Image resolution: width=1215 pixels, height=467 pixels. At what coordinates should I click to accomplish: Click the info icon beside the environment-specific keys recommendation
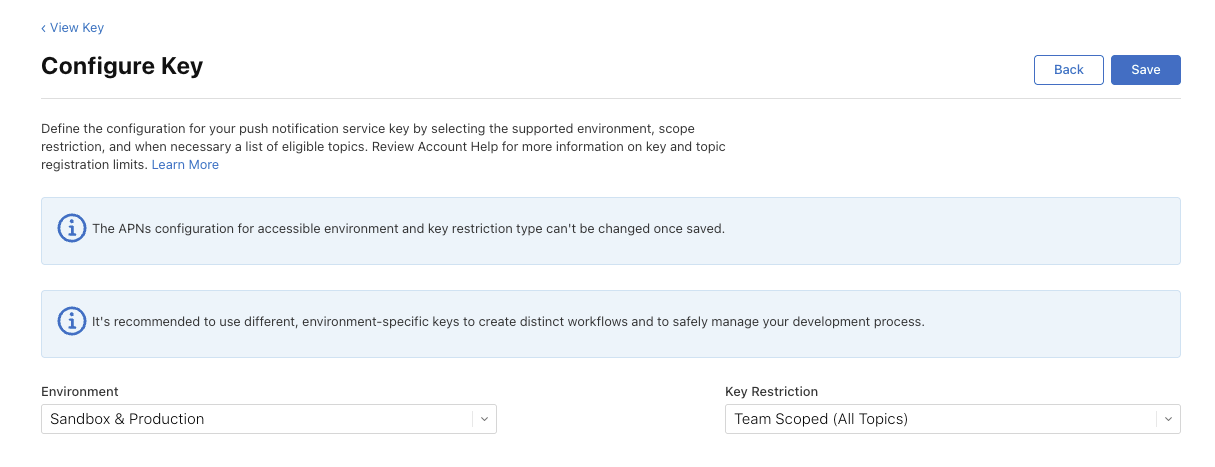pyautogui.click(x=71, y=322)
